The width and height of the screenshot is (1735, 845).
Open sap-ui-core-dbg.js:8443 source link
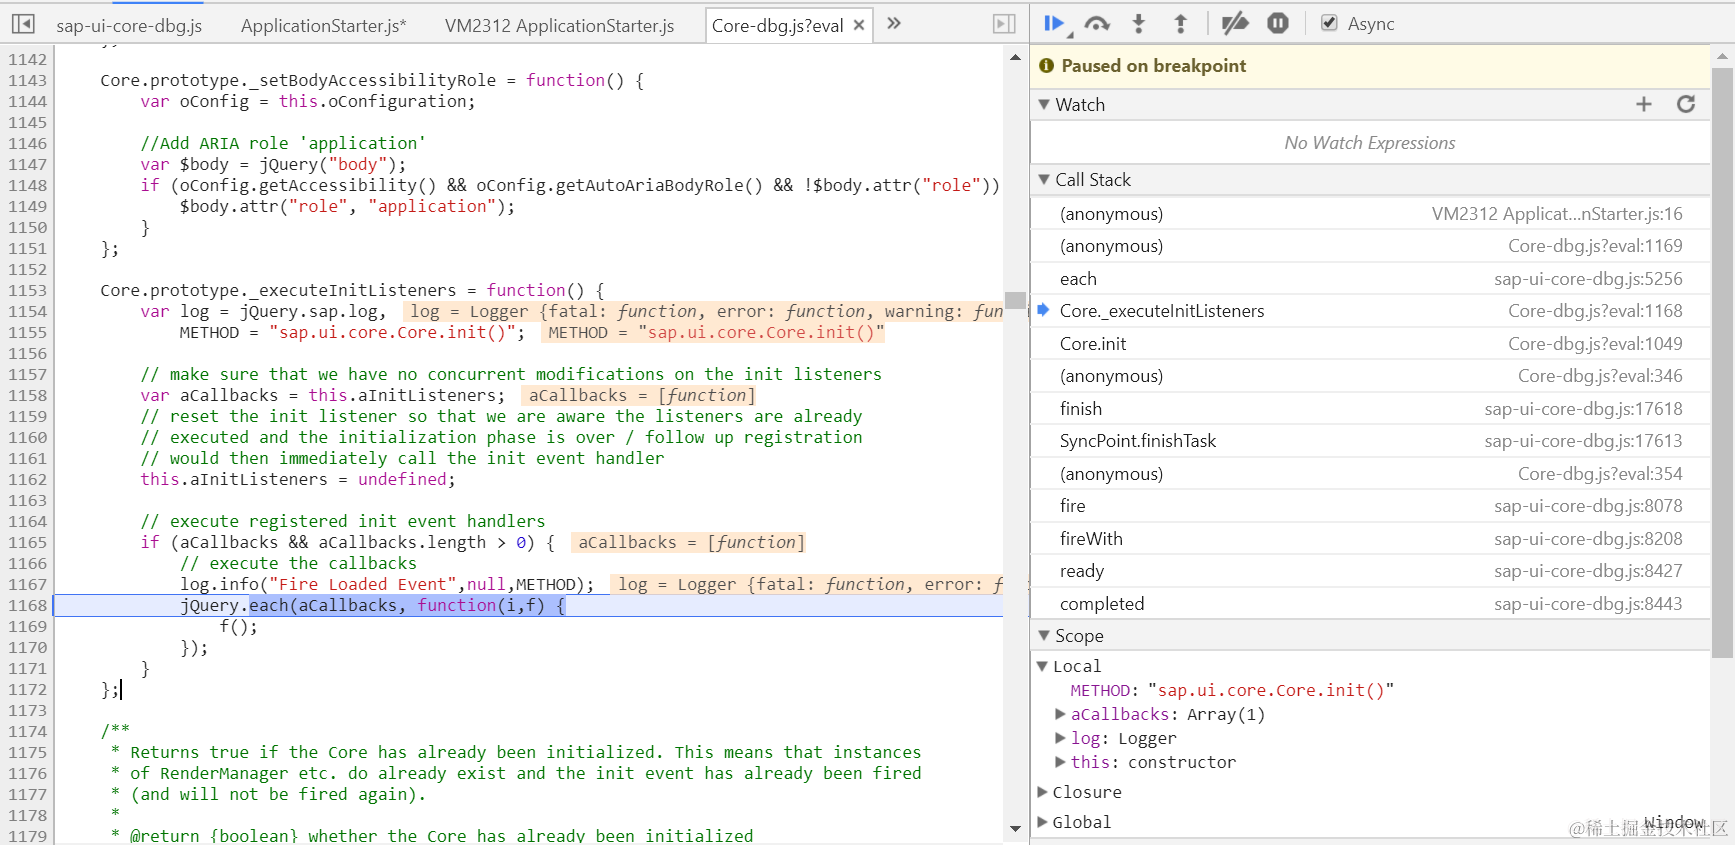1588,604
